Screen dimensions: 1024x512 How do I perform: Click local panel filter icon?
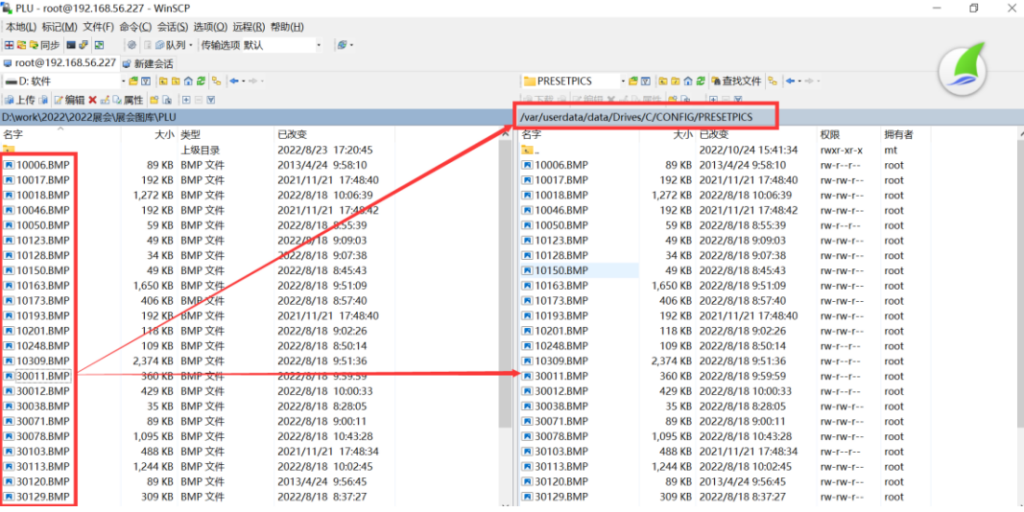click(x=146, y=82)
